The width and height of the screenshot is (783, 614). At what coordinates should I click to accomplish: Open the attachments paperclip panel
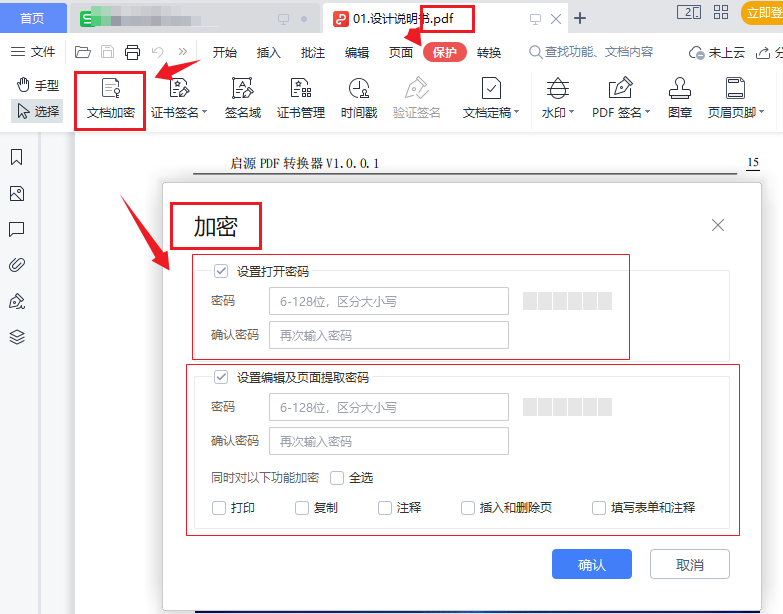[x=16, y=265]
